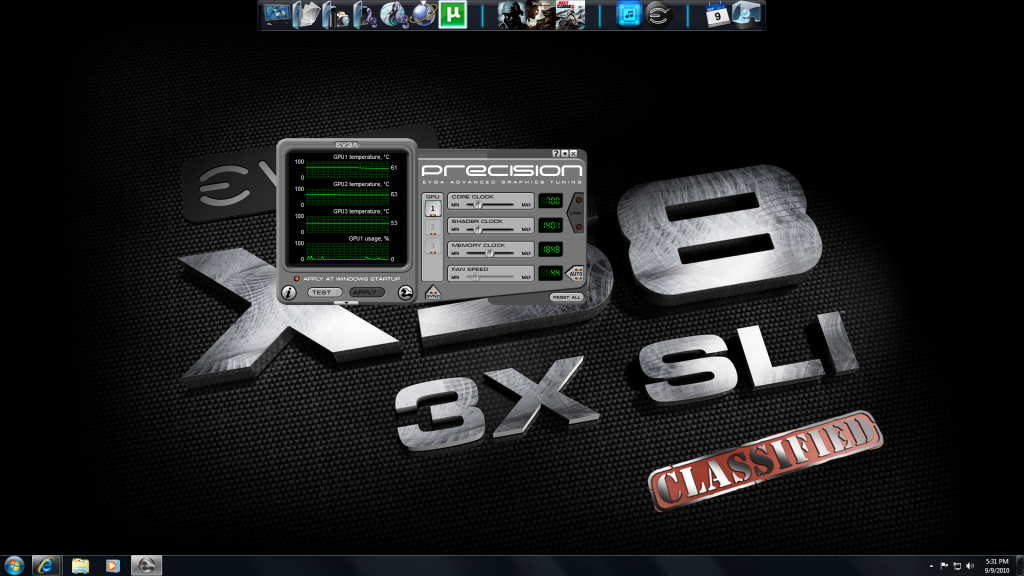Open the computer monitor icon in dock
Viewport: 1024px width, 576px height.
277,15
